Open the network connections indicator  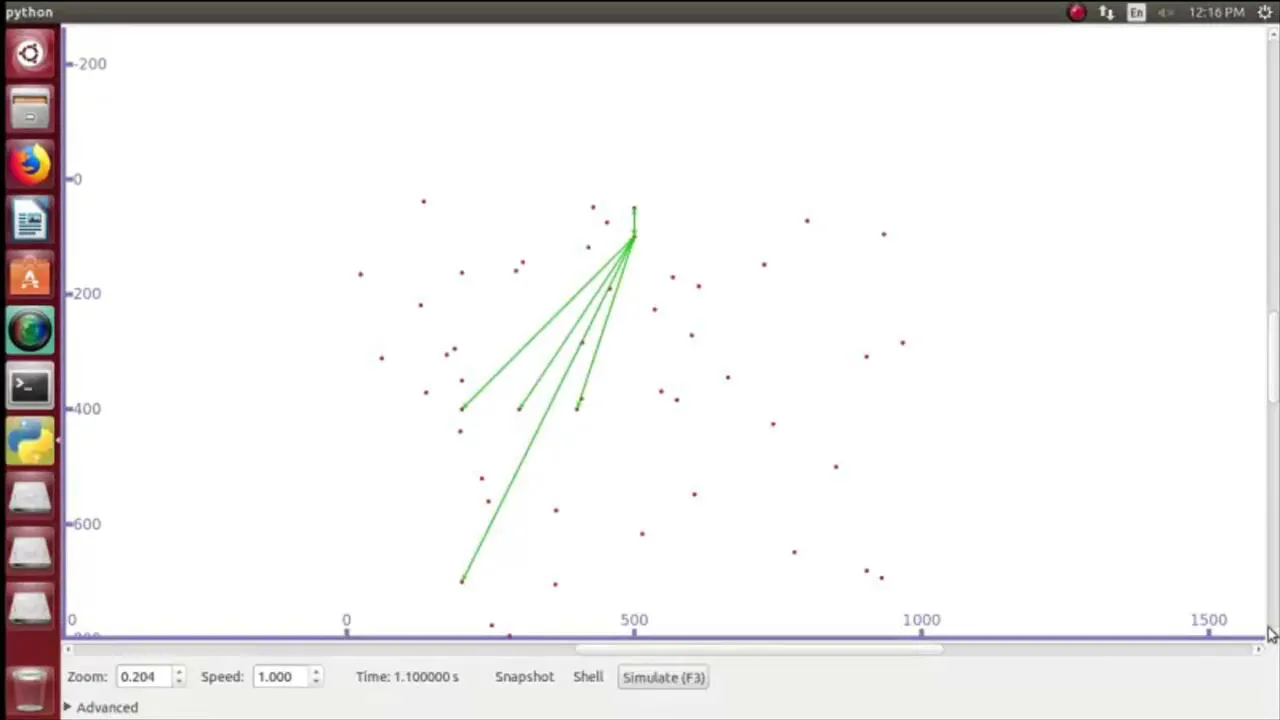tap(1107, 12)
